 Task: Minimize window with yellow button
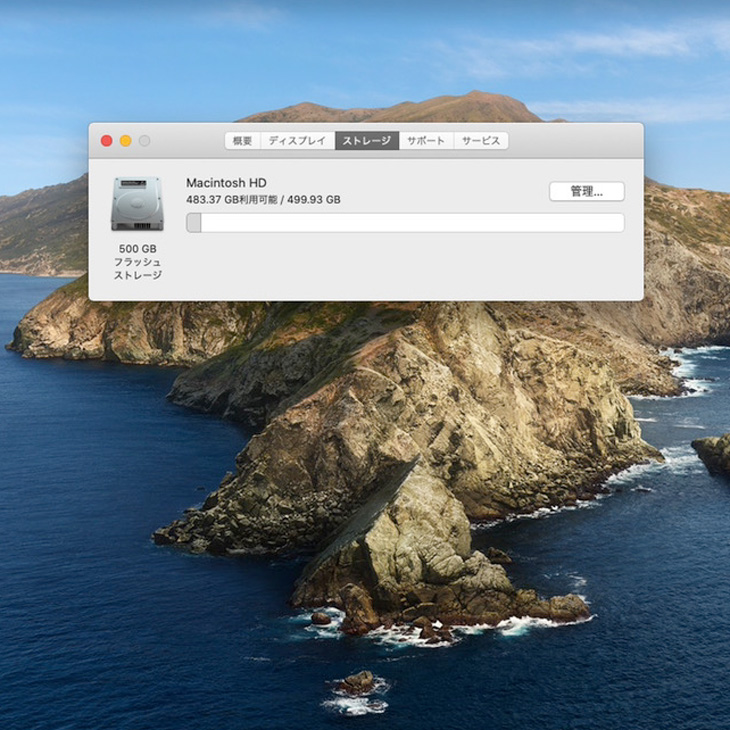pyautogui.click(x=126, y=141)
